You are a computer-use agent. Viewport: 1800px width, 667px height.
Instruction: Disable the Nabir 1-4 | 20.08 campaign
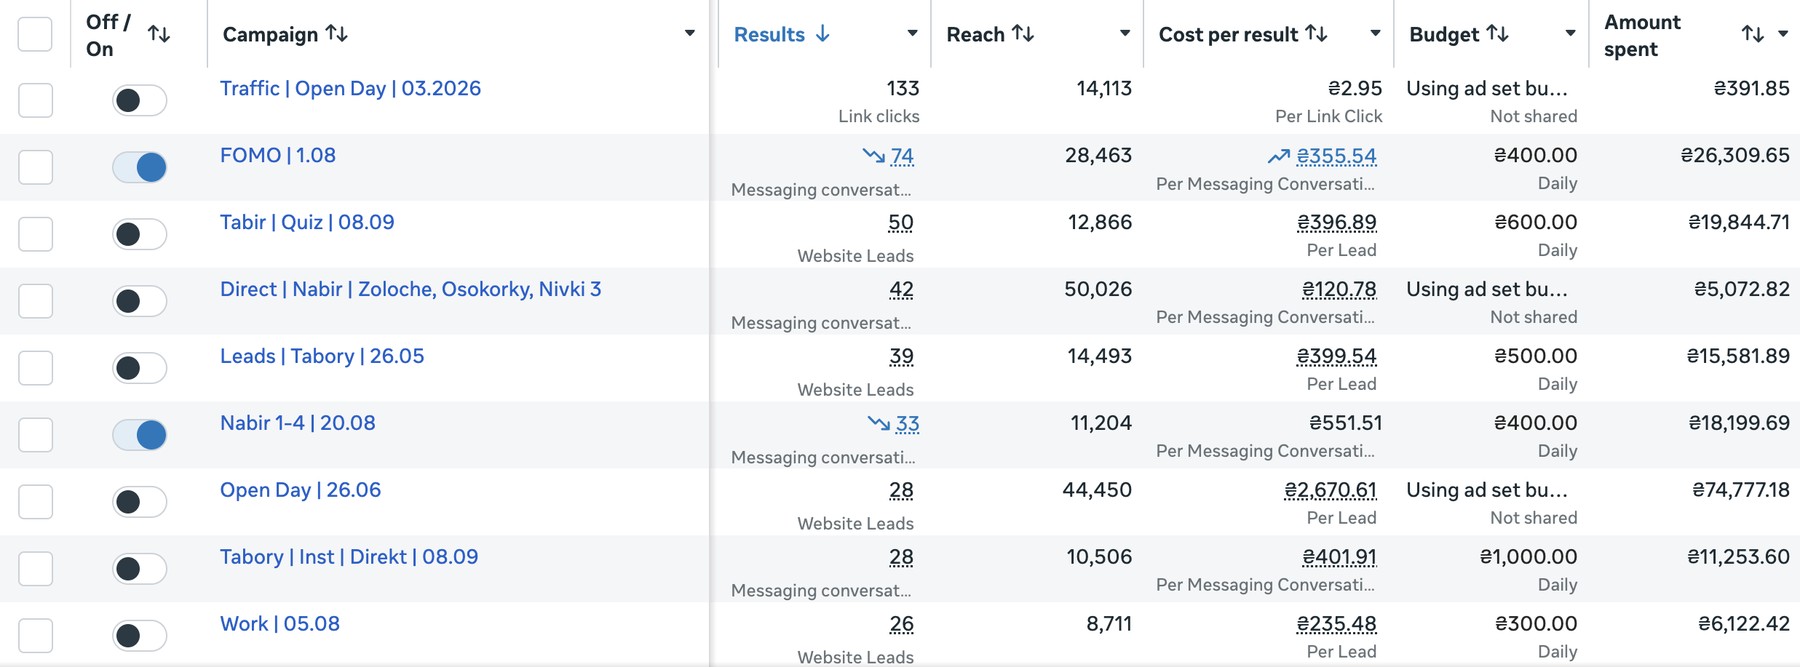tap(139, 435)
